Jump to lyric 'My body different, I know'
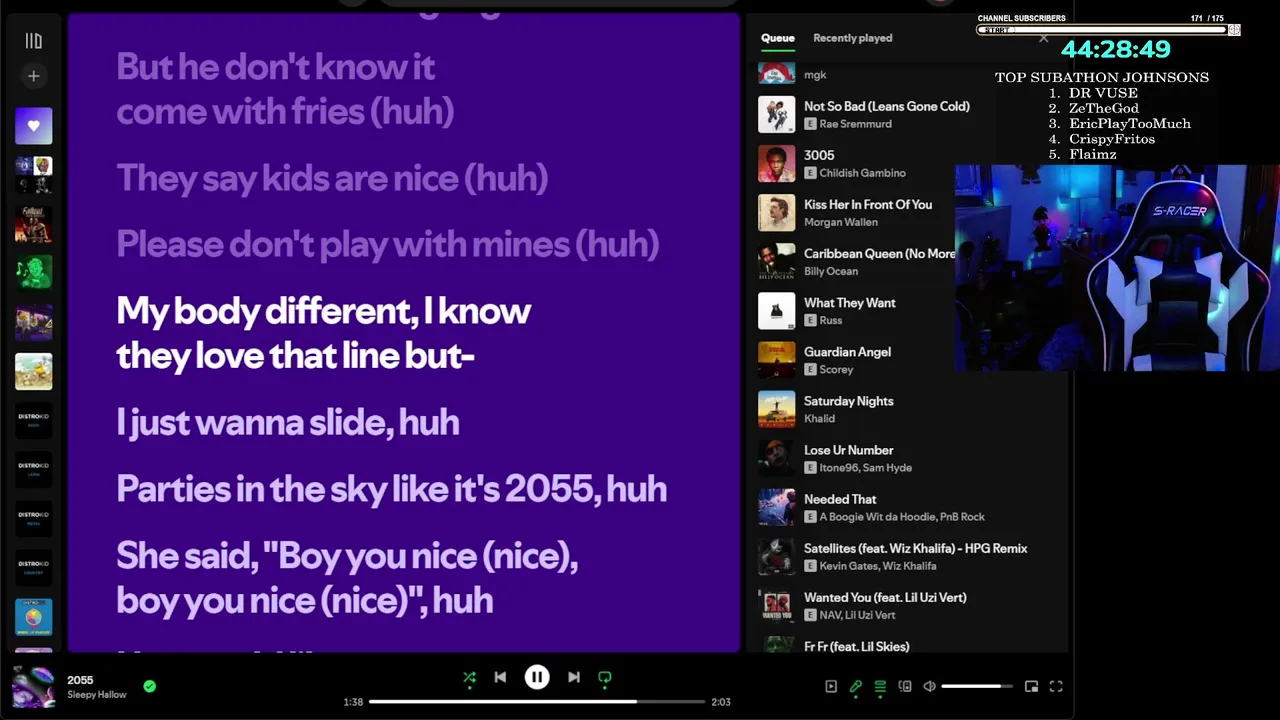Screen dimensions: 1280x720 pyautogui.click(x=323, y=333)
